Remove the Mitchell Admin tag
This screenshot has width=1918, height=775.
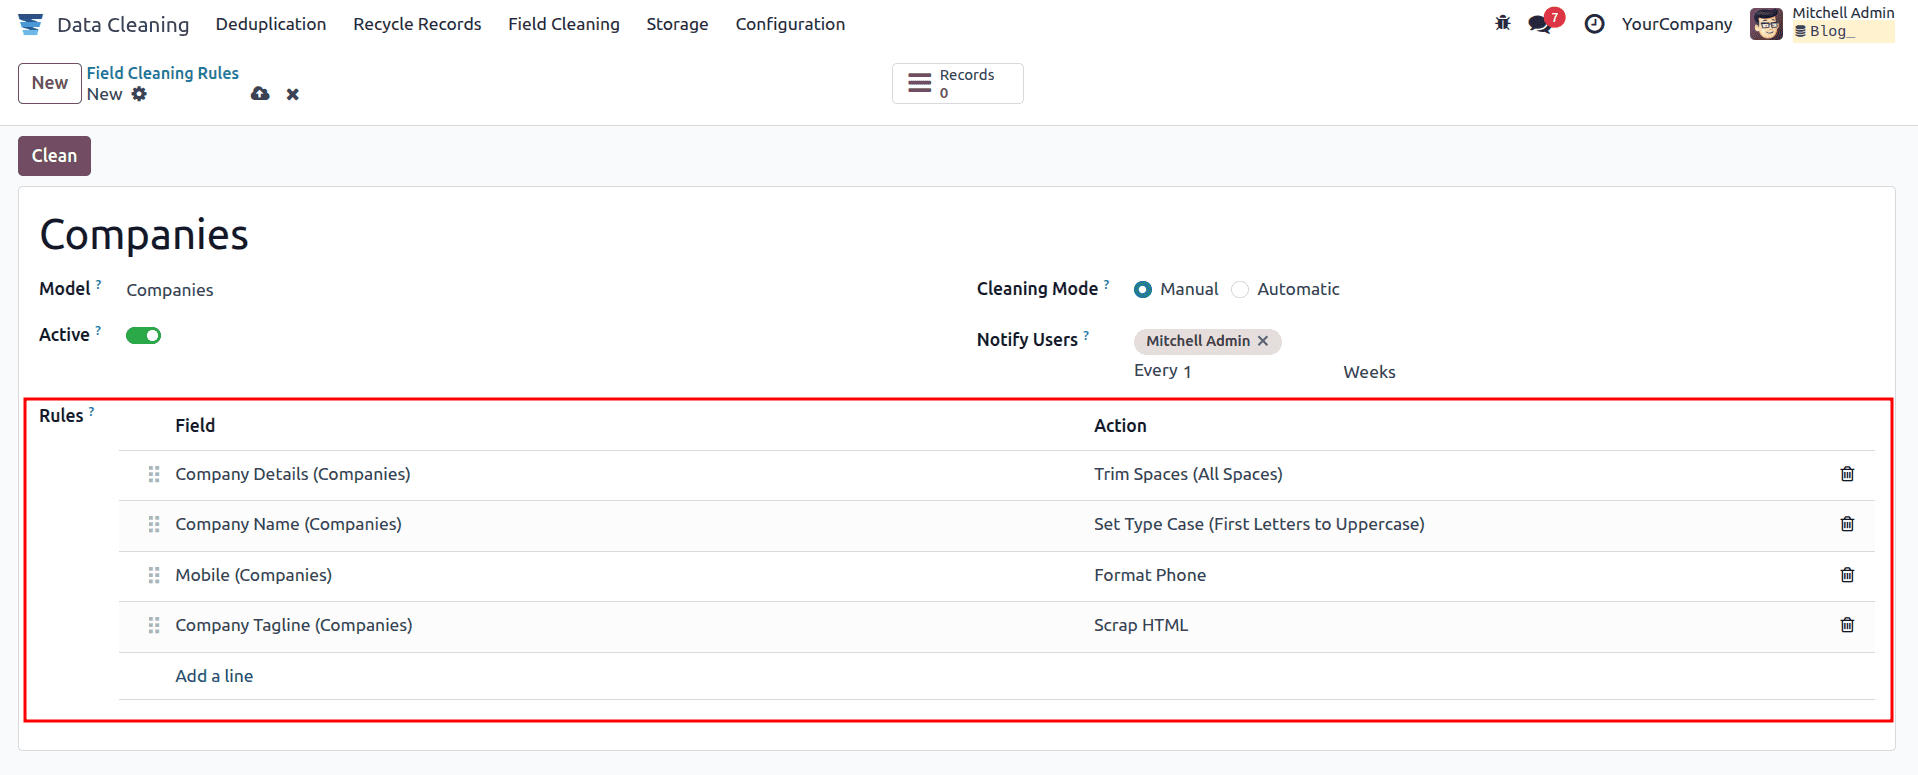pyautogui.click(x=1263, y=341)
